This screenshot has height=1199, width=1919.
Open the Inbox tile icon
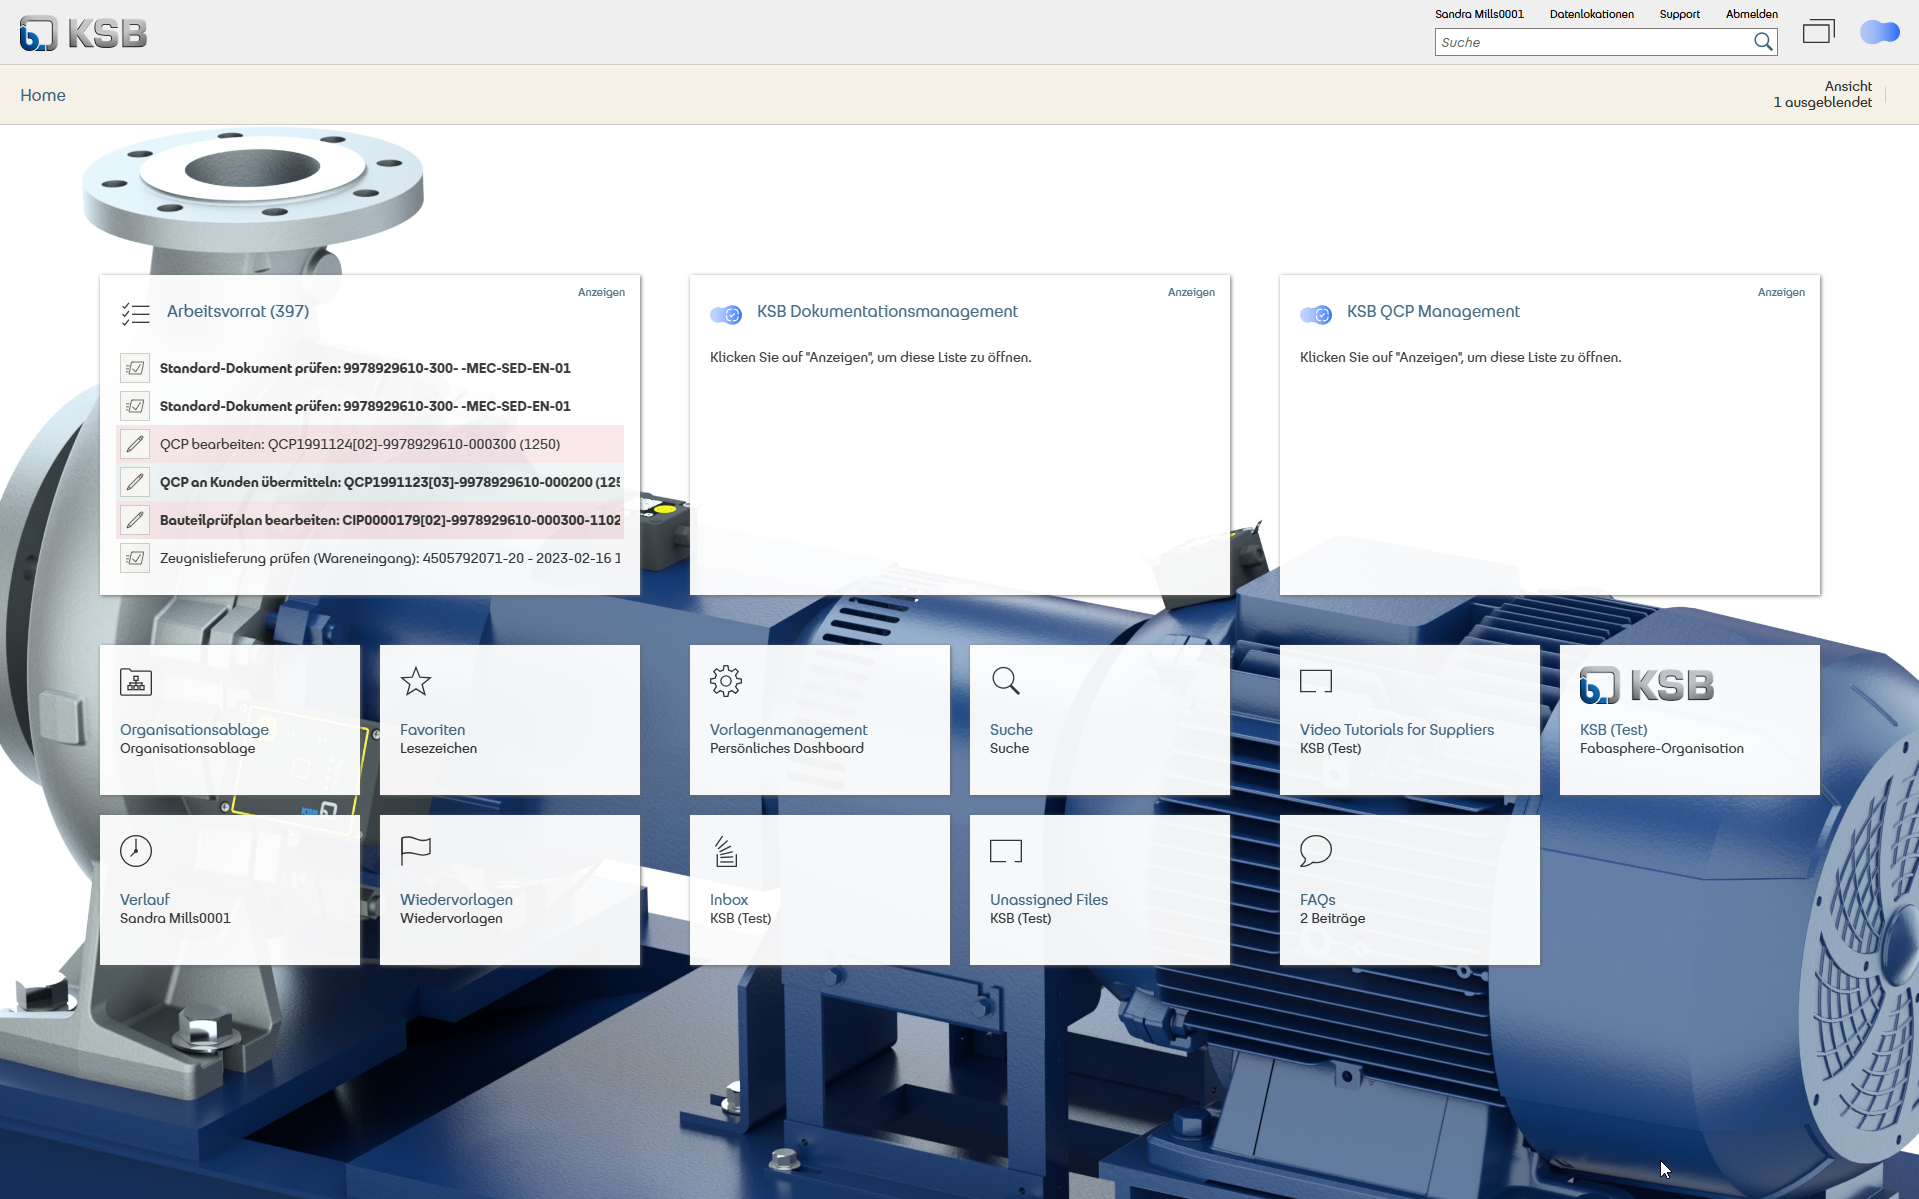tap(726, 851)
